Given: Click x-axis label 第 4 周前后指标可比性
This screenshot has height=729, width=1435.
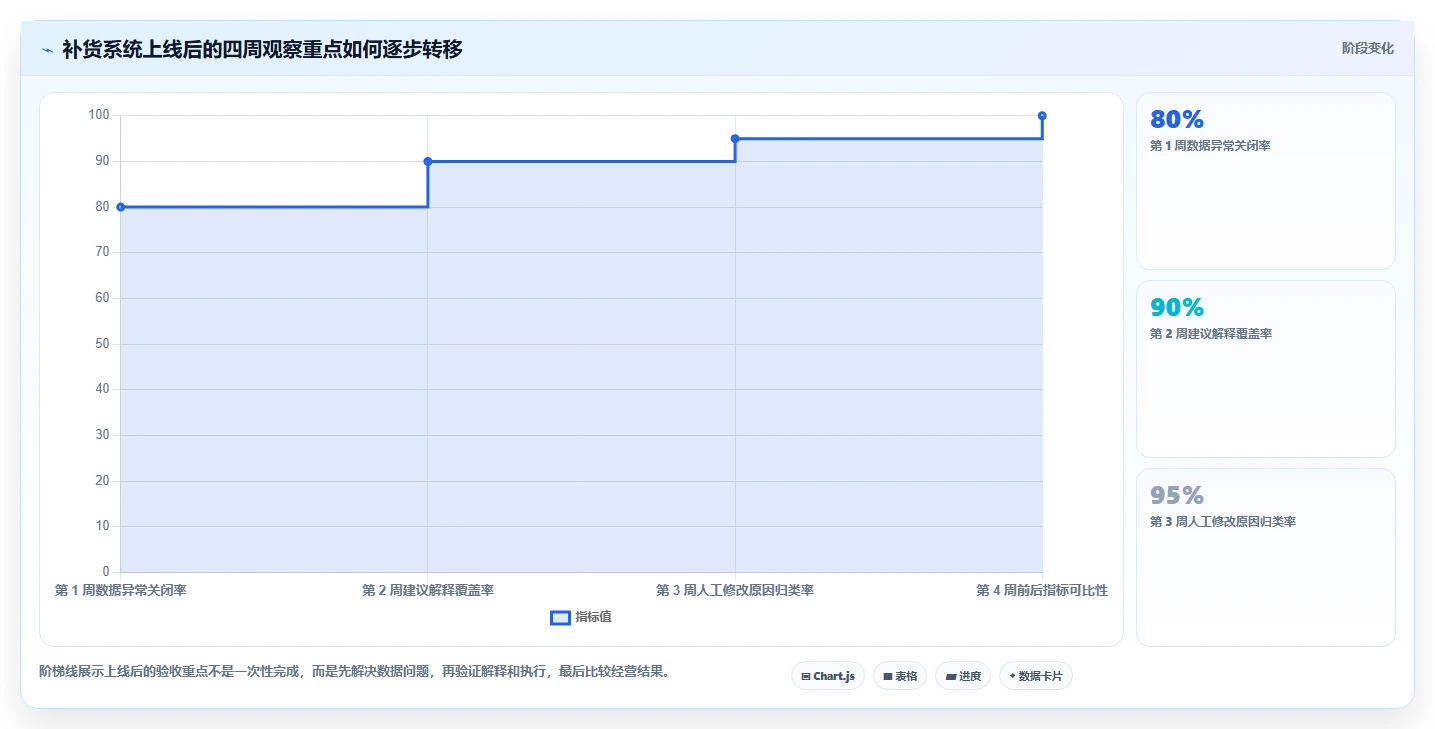Looking at the screenshot, I should [x=1042, y=590].
